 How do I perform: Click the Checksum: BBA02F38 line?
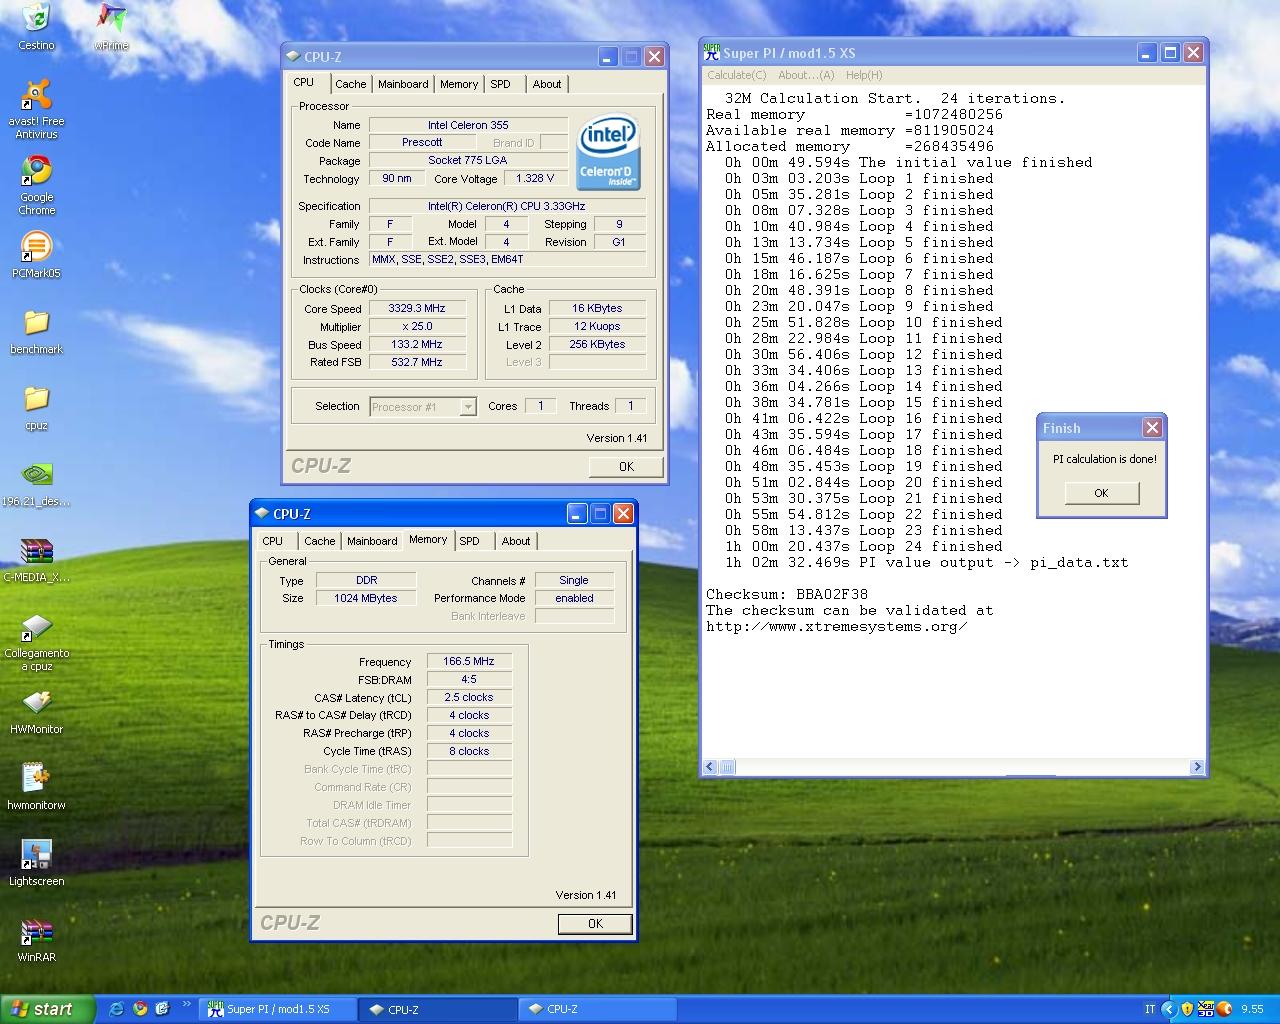pos(787,595)
